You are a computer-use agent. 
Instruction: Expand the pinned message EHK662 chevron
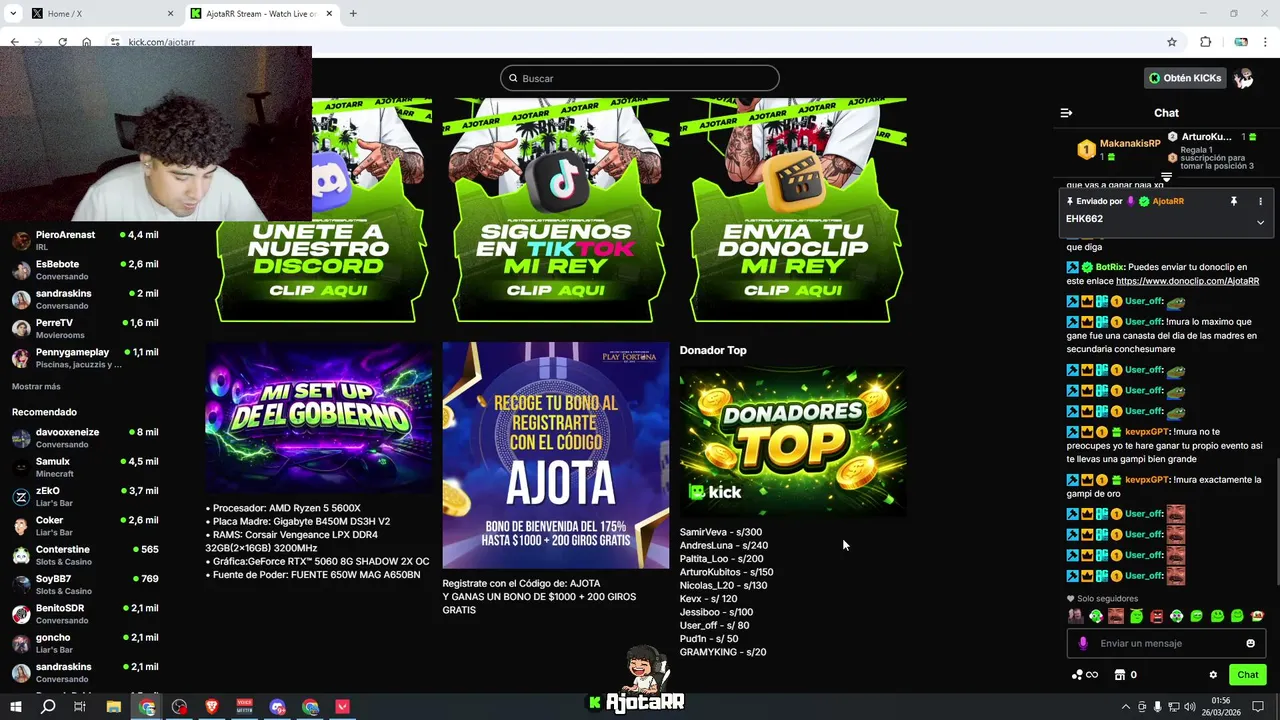pyautogui.click(x=1260, y=222)
